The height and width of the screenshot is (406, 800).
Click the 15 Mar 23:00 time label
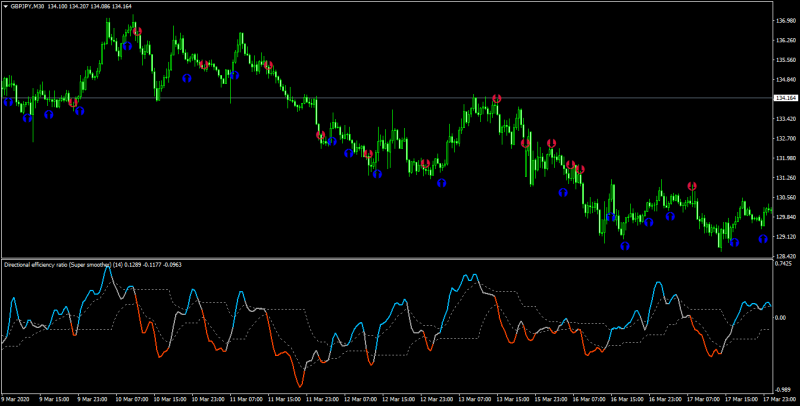tap(552, 399)
